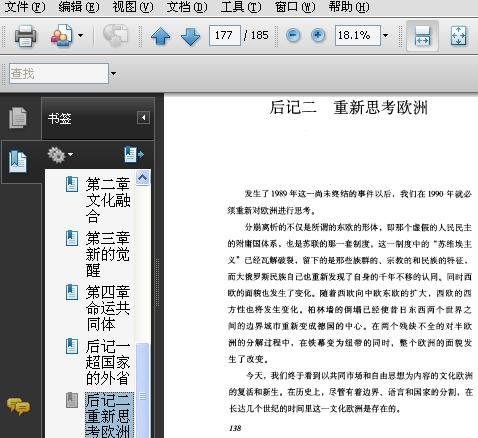Click the Print icon in the toolbar
478x438 pixels.
coord(25,36)
